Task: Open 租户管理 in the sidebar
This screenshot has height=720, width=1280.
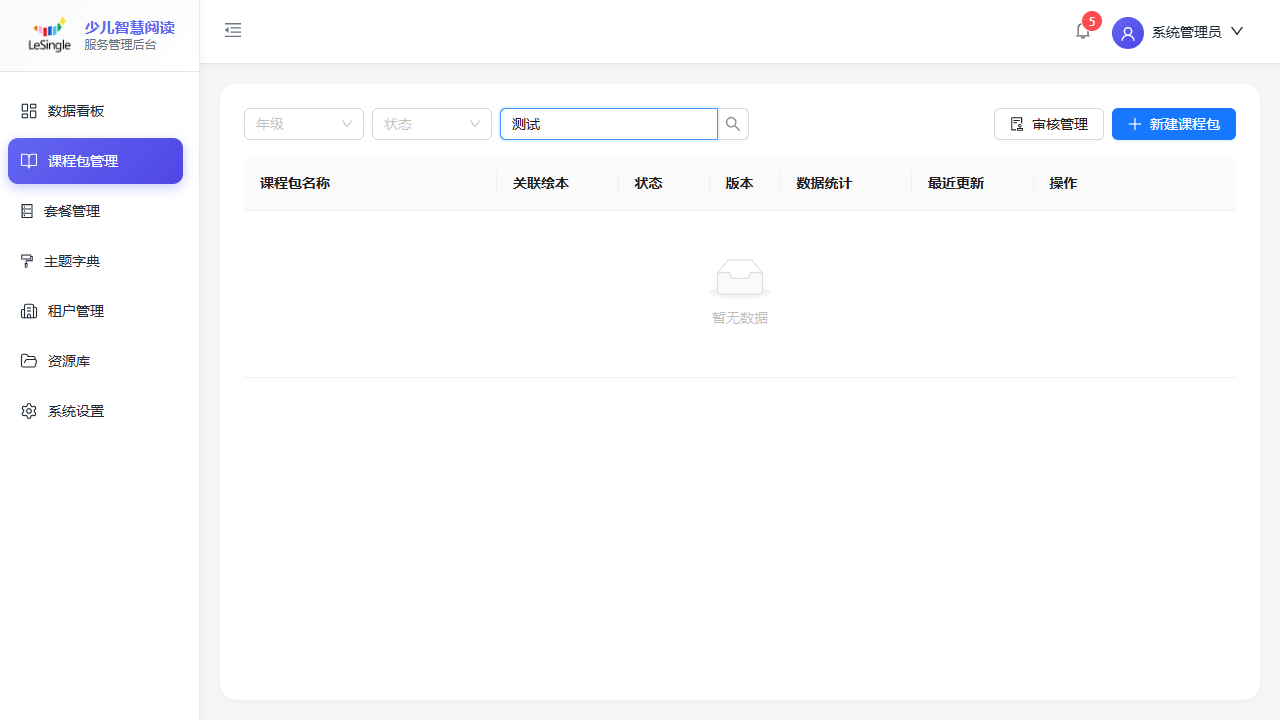Action: (x=76, y=311)
